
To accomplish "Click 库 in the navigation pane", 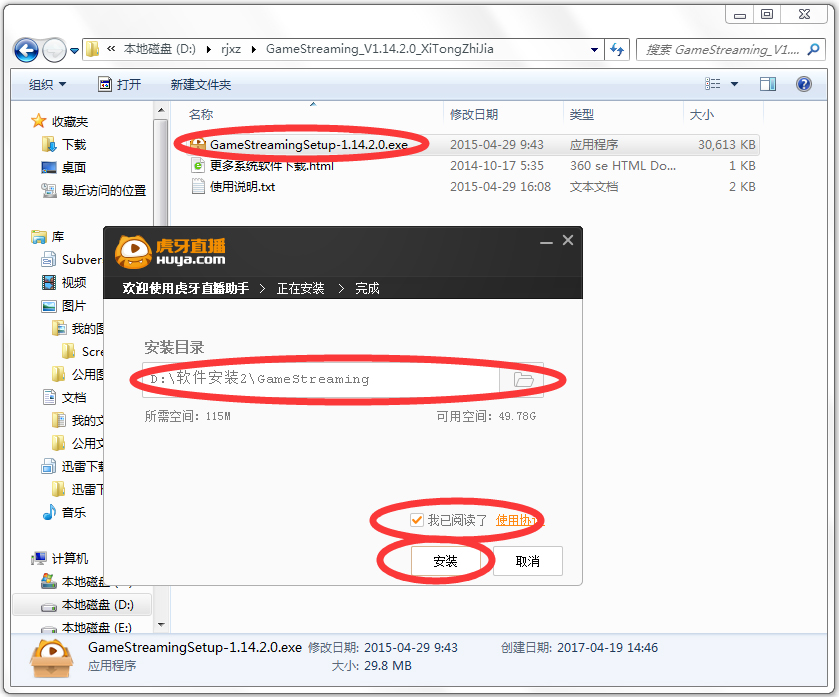I will pyautogui.click(x=58, y=236).
